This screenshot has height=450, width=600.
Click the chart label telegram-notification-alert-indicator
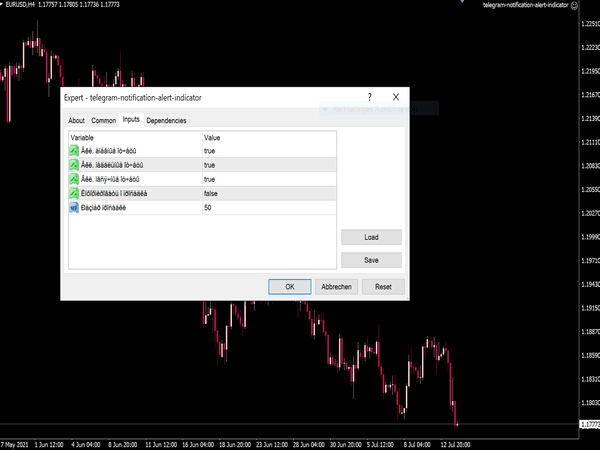(525, 5)
